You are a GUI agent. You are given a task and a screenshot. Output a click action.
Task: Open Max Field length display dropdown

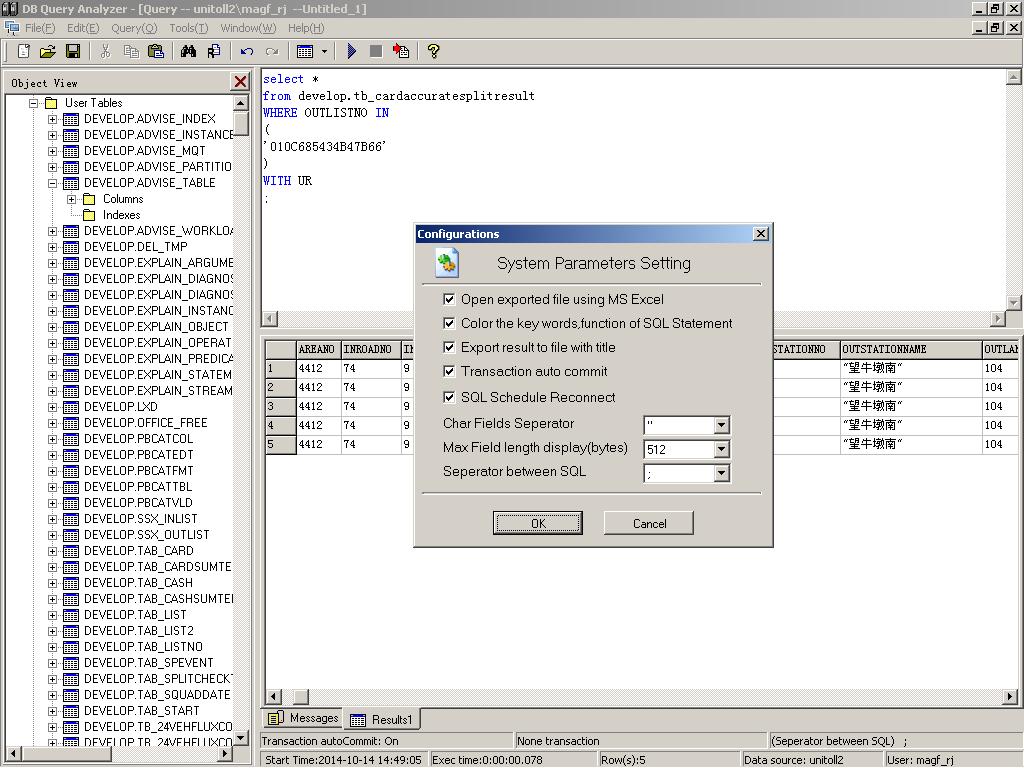721,449
